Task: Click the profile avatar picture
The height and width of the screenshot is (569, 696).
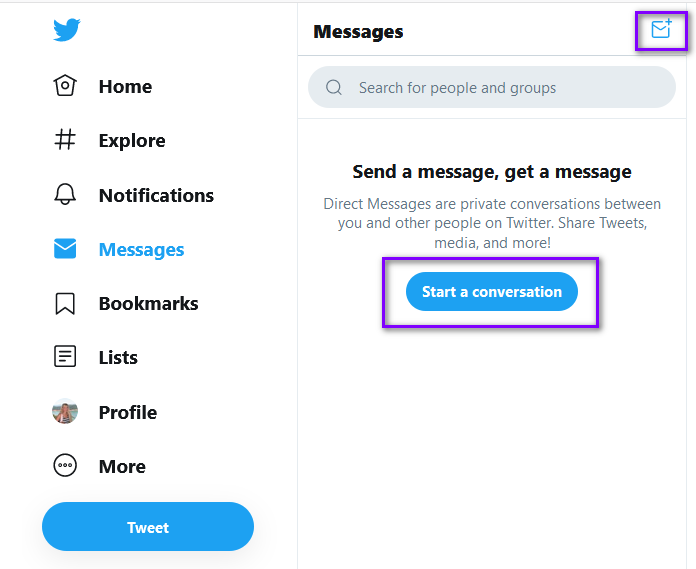Action: point(65,411)
